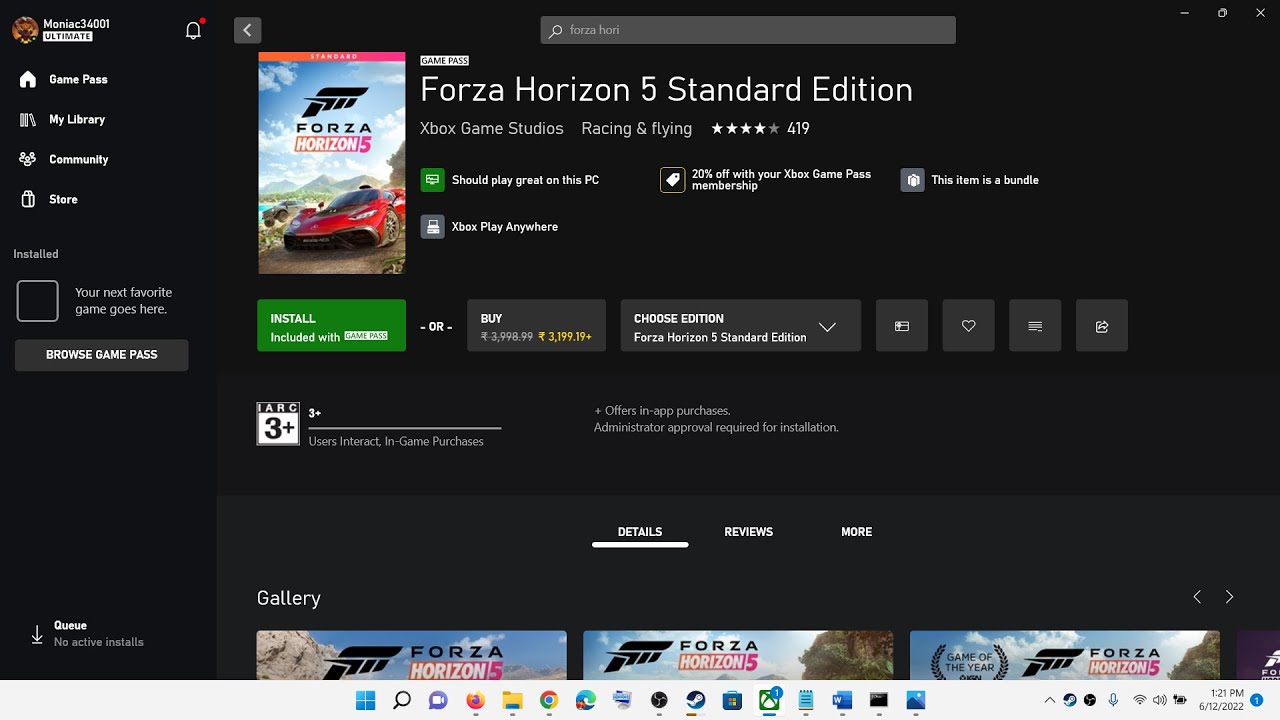This screenshot has width=1280, height=720.
Task: Click the Windows Start button
Action: (365, 700)
